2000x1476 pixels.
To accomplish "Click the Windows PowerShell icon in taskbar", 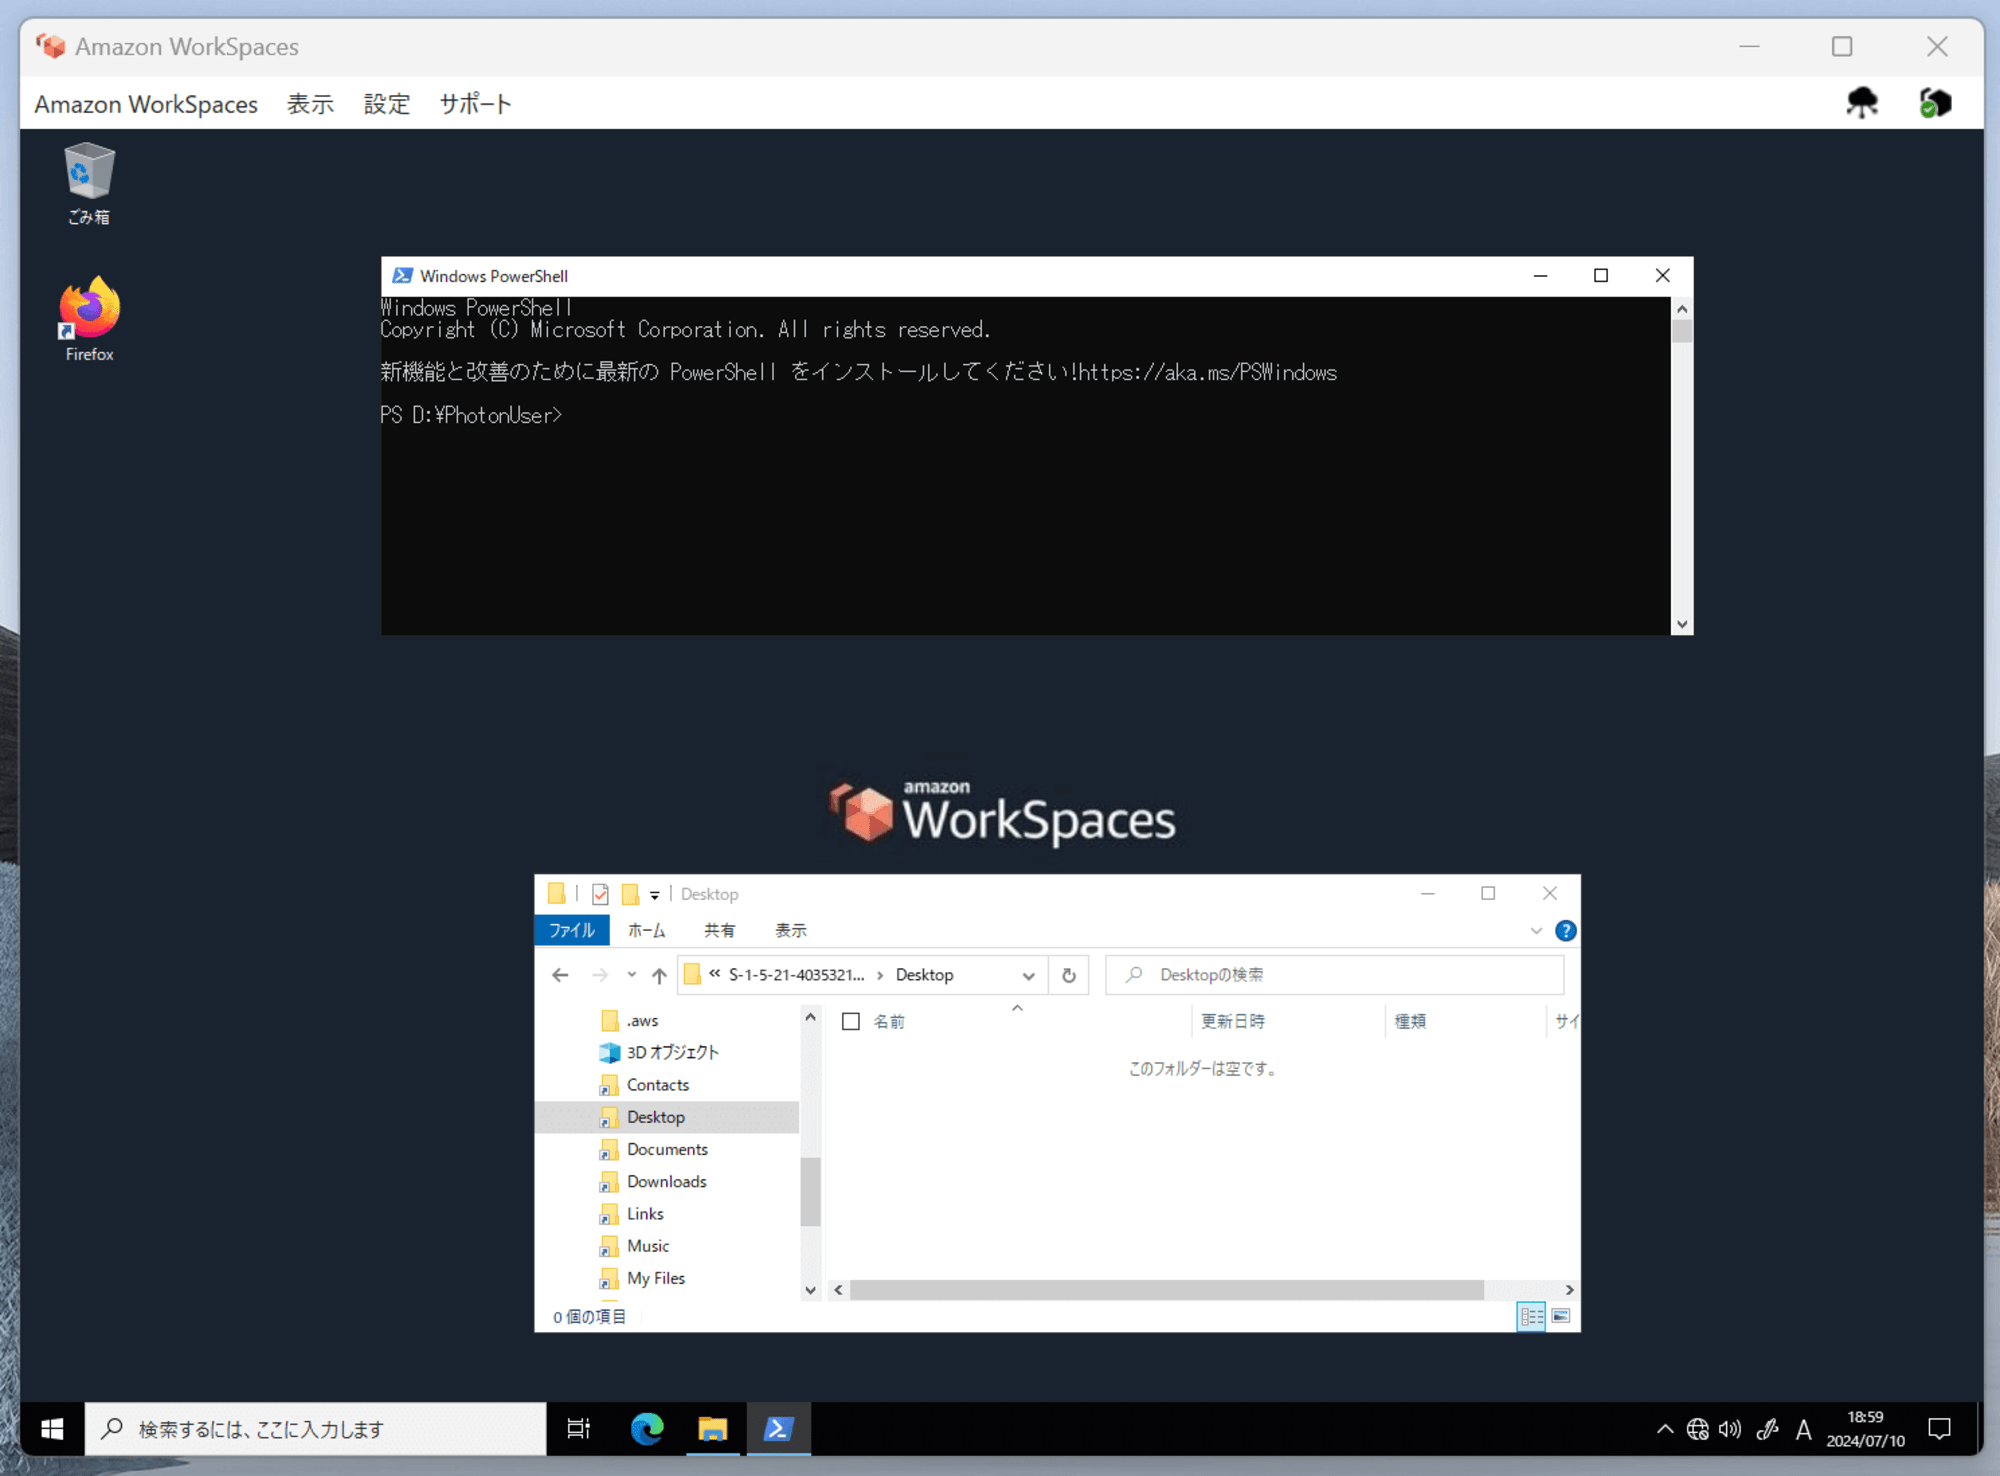I will coord(780,1428).
